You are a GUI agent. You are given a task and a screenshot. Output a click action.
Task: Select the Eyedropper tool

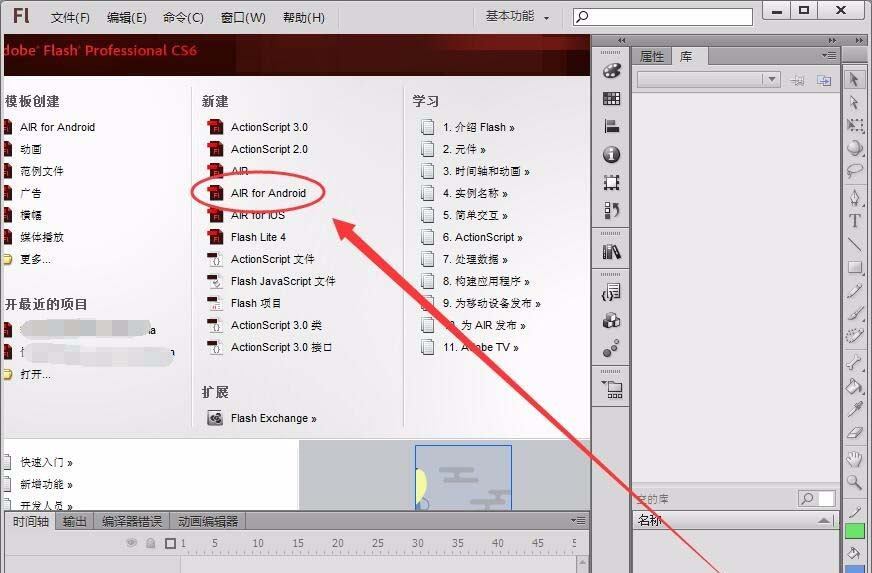(x=855, y=409)
